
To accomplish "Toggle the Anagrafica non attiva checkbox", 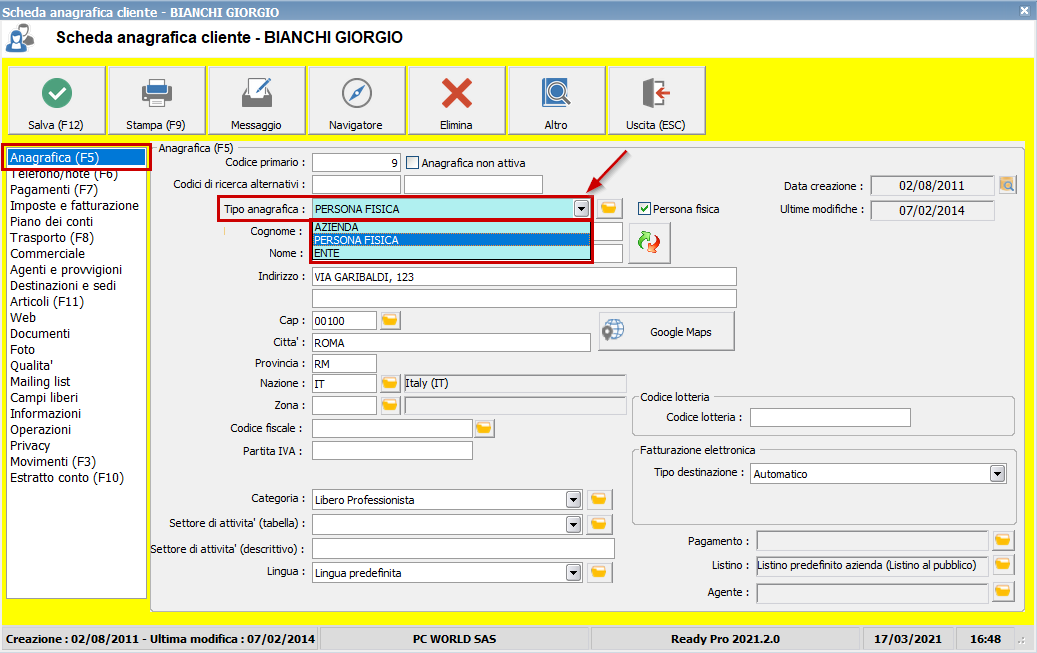I will 412,163.
